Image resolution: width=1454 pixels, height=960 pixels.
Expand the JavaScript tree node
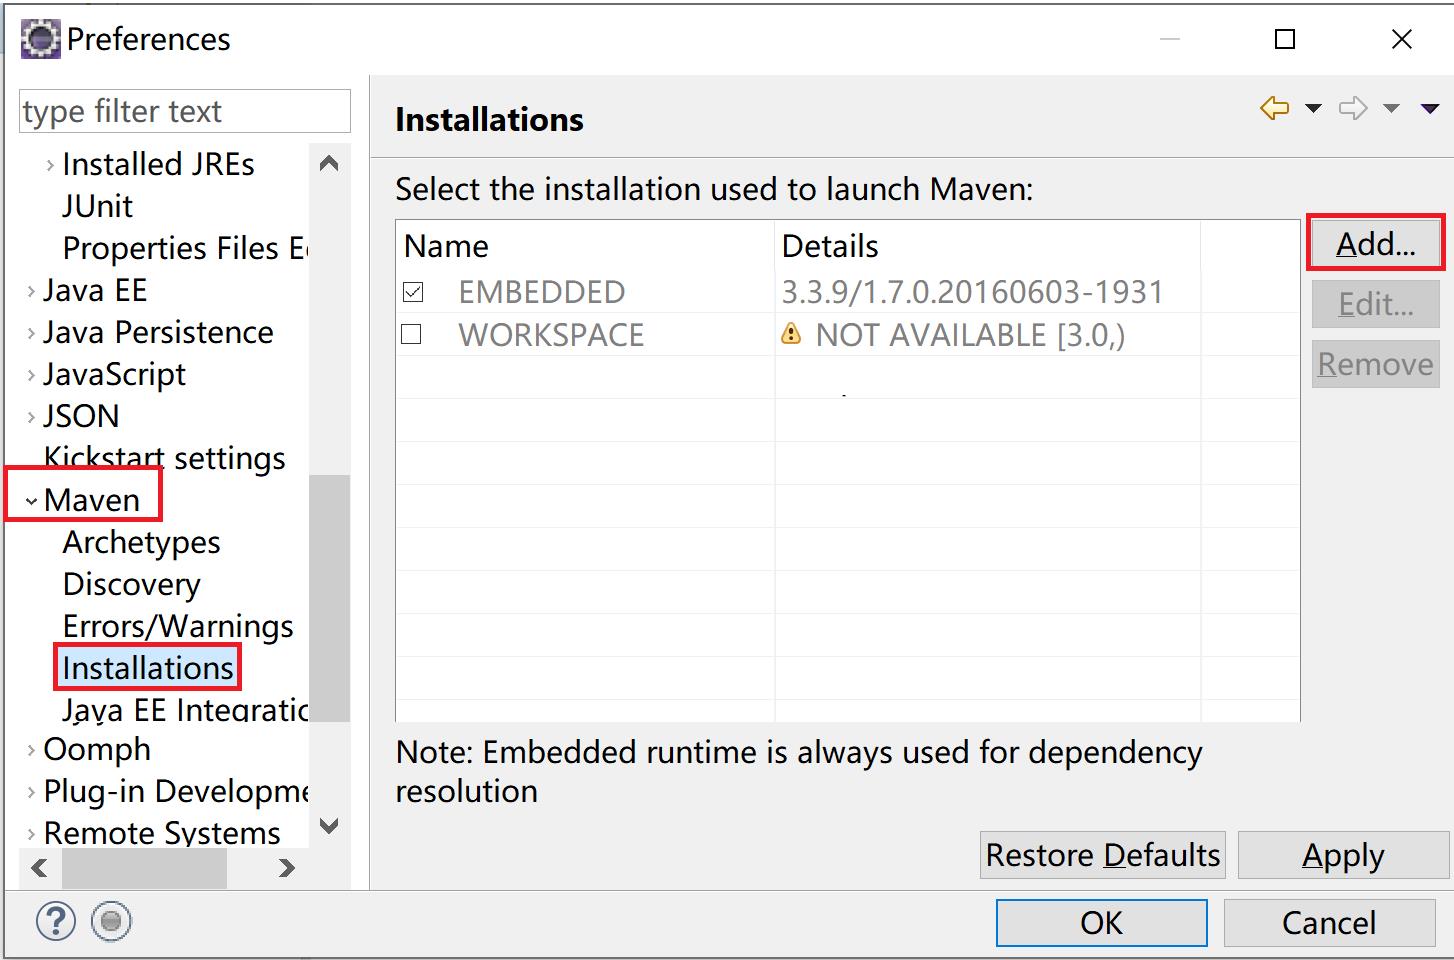(x=31, y=375)
